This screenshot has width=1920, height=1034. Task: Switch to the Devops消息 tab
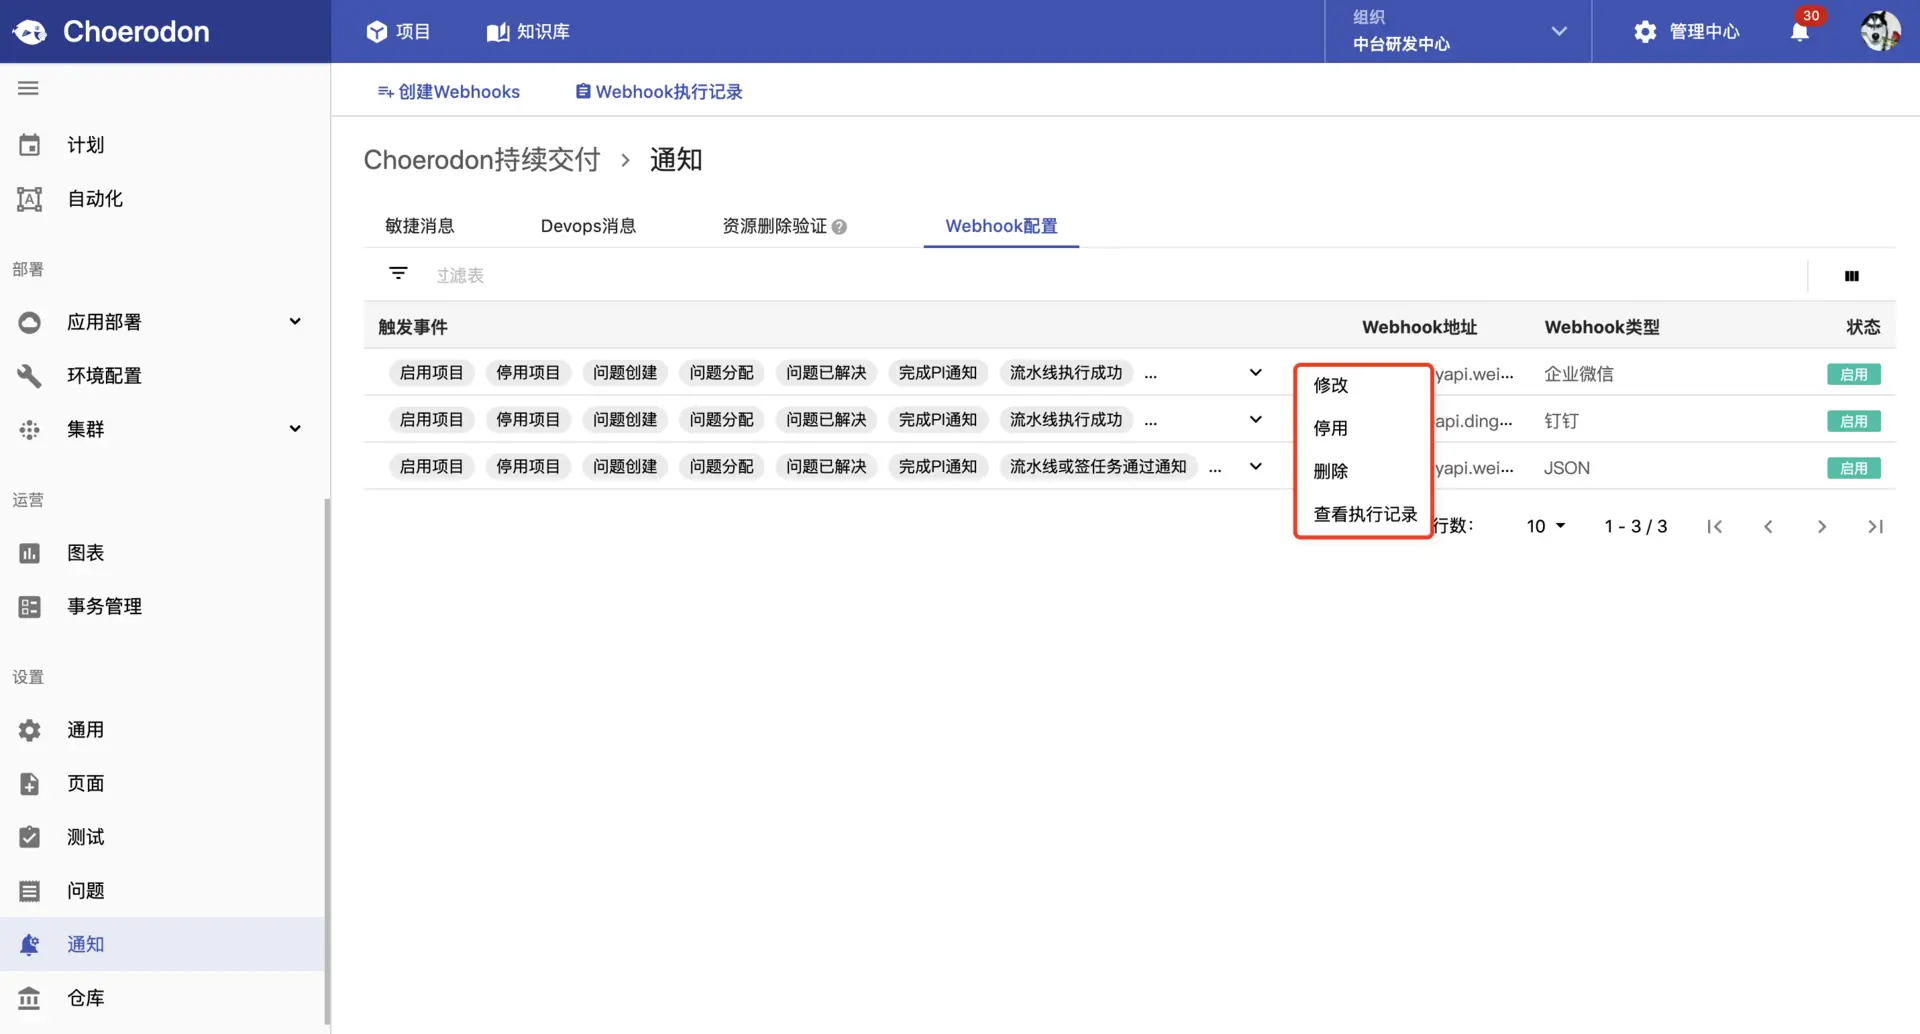pyautogui.click(x=588, y=225)
